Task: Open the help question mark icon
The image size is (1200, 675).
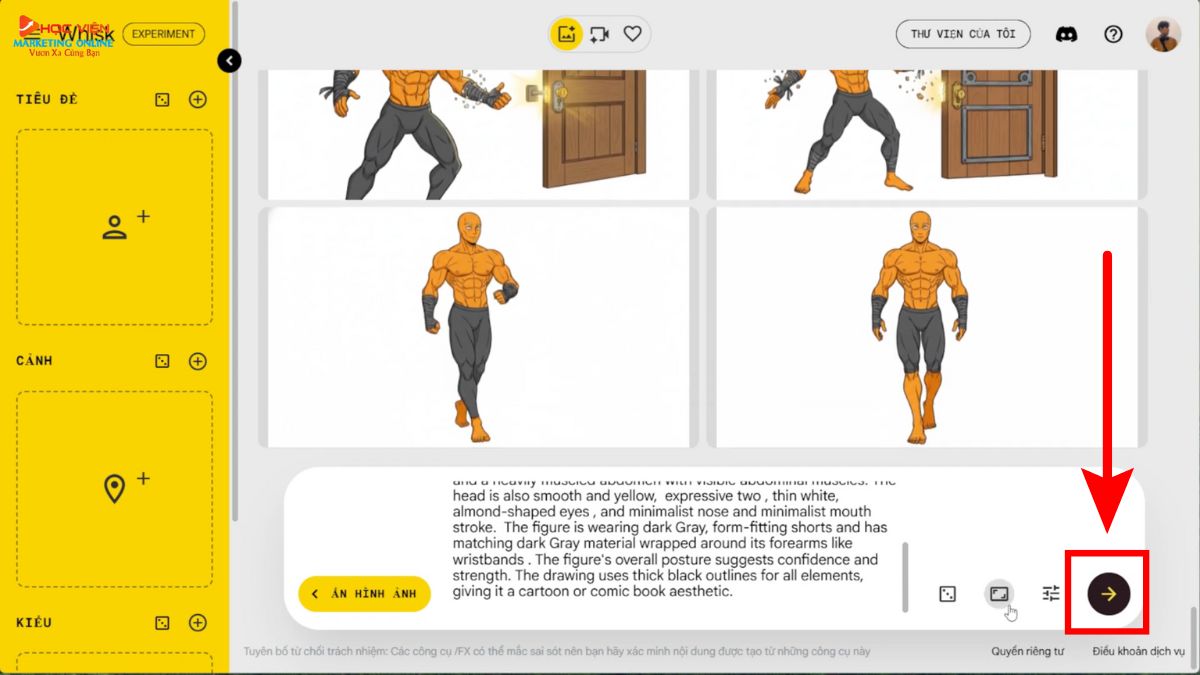Action: tap(1113, 34)
